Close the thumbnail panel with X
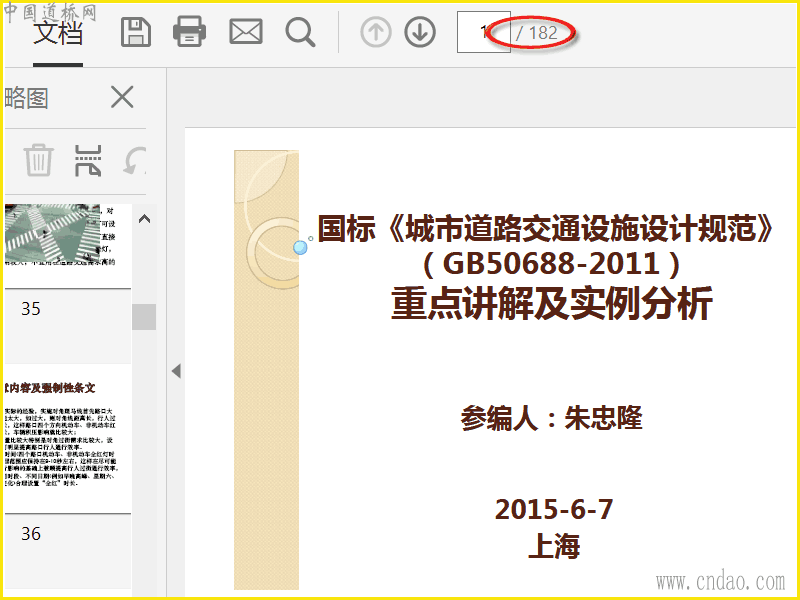Screen dimensions: 800x600 (x=122, y=97)
